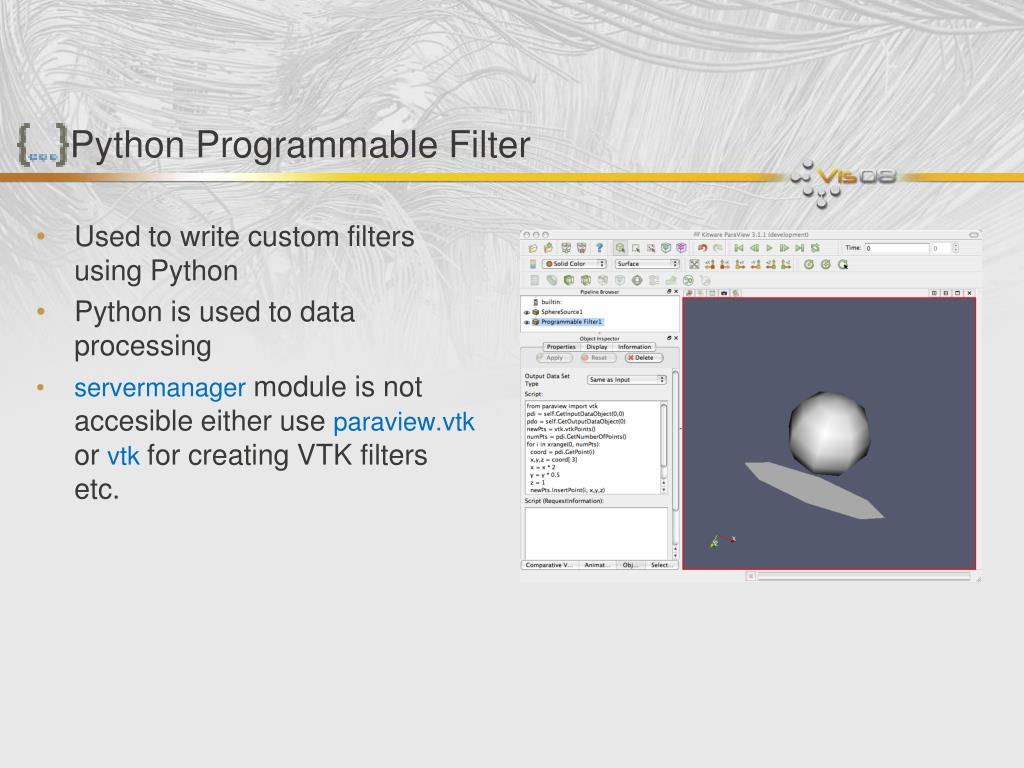1024x768 pixels.
Task: Click the Disconnect from server icon
Action: pyautogui.click(x=582, y=248)
